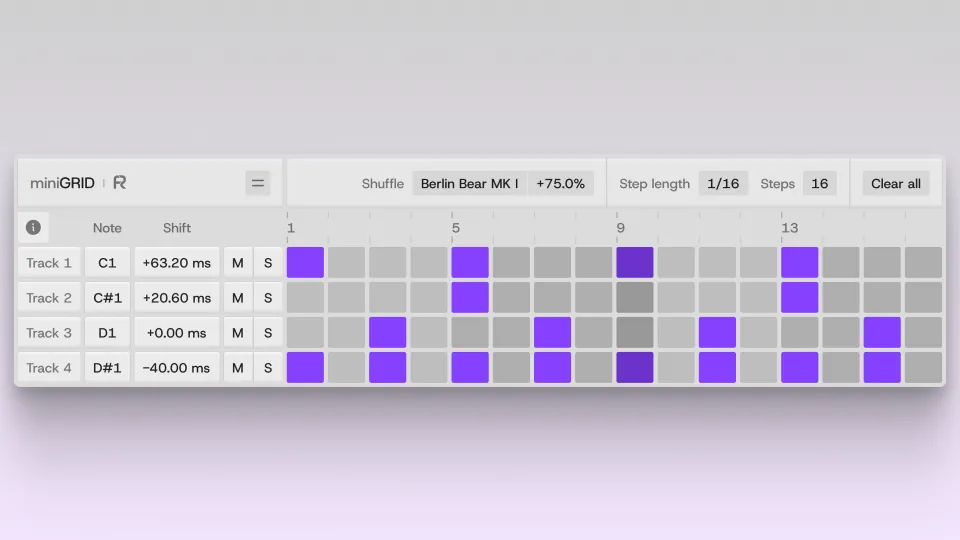Toggle Track 1 step 5 off

pyautogui.click(x=470, y=263)
